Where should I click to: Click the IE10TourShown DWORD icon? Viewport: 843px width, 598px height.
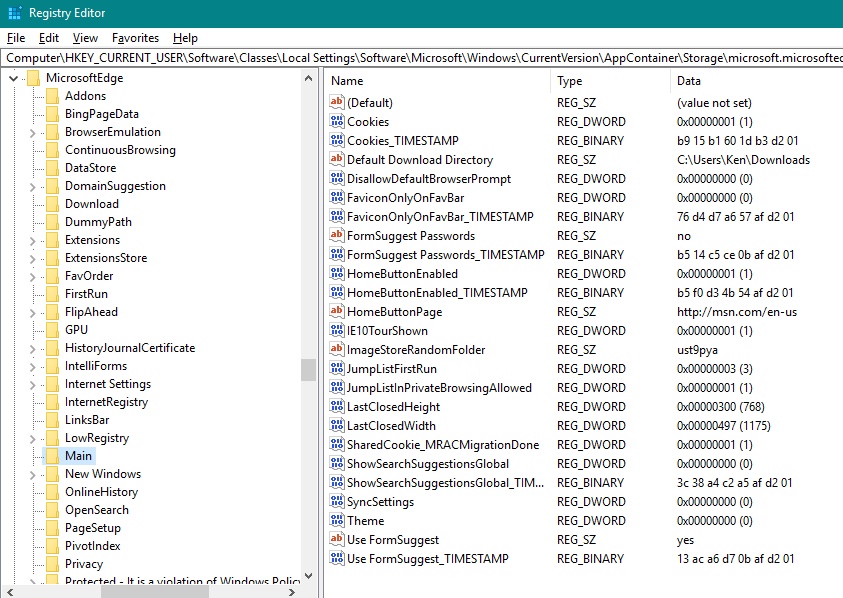click(x=337, y=330)
